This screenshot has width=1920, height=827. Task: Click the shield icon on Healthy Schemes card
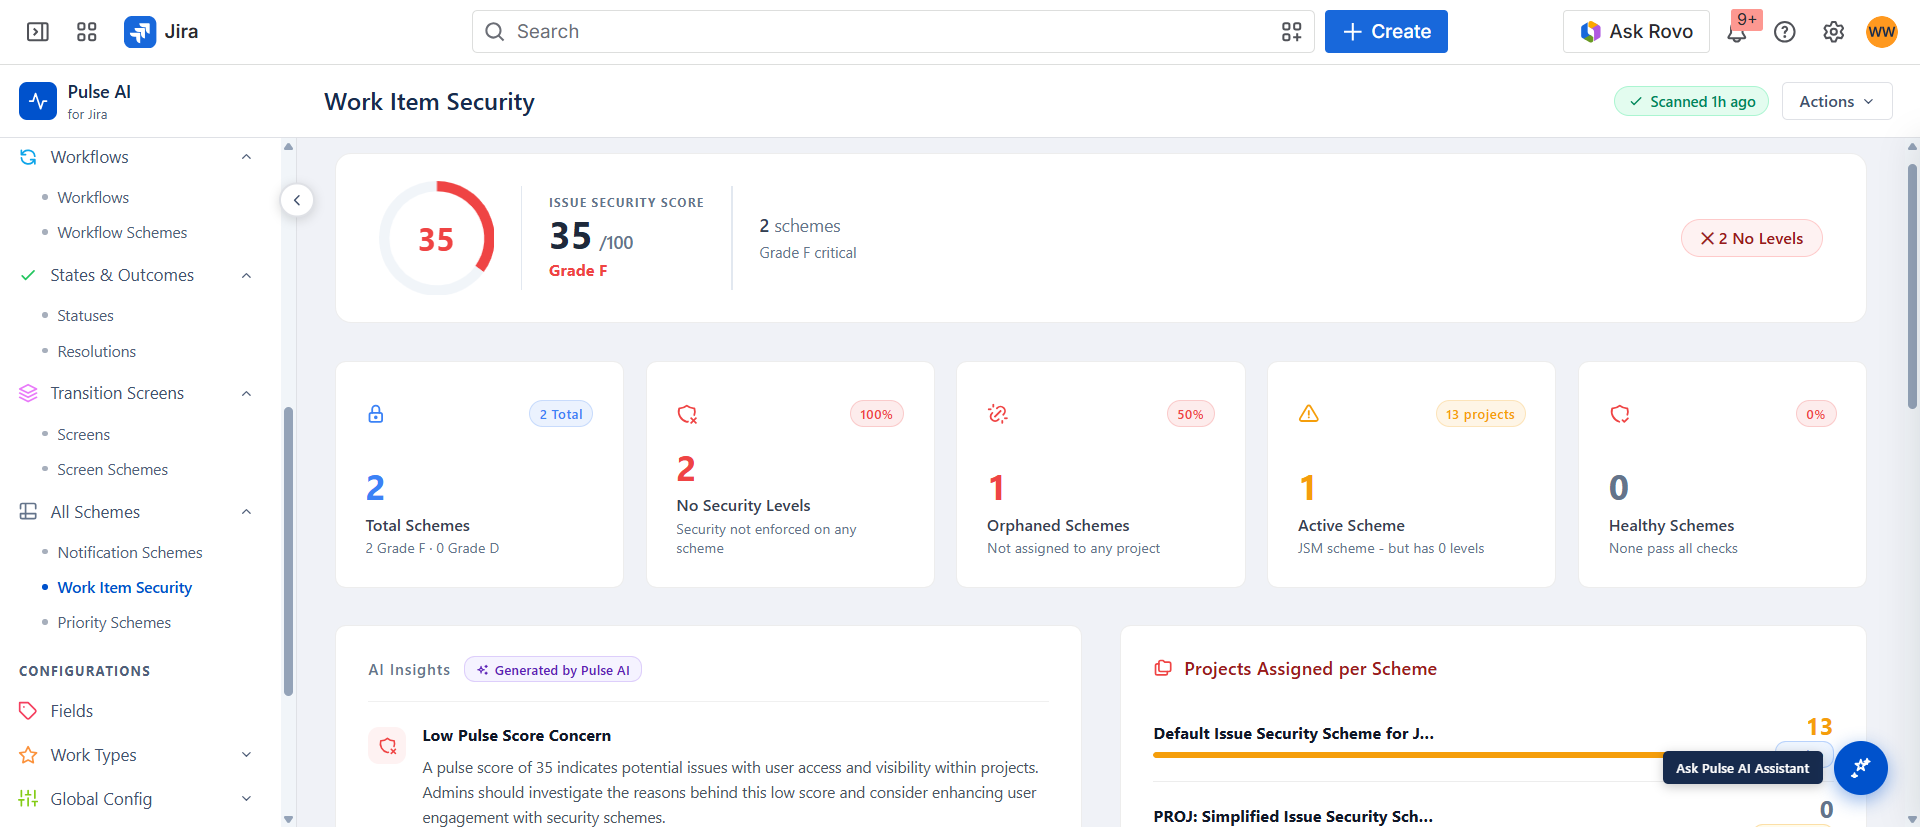(x=1620, y=414)
